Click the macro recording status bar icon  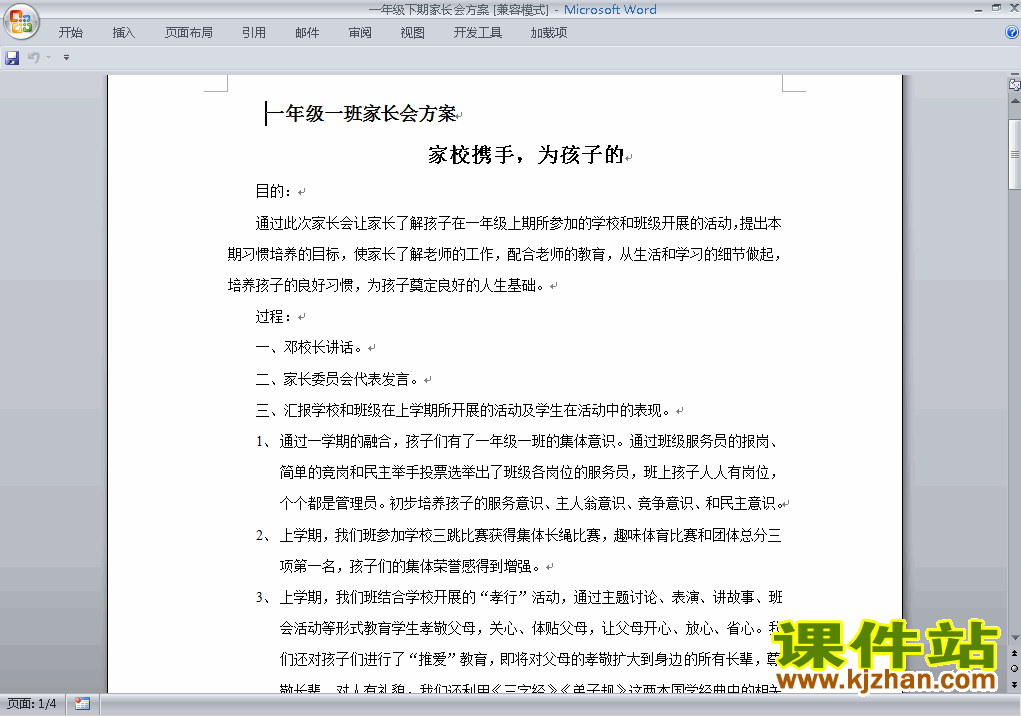[x=82, y=704]
